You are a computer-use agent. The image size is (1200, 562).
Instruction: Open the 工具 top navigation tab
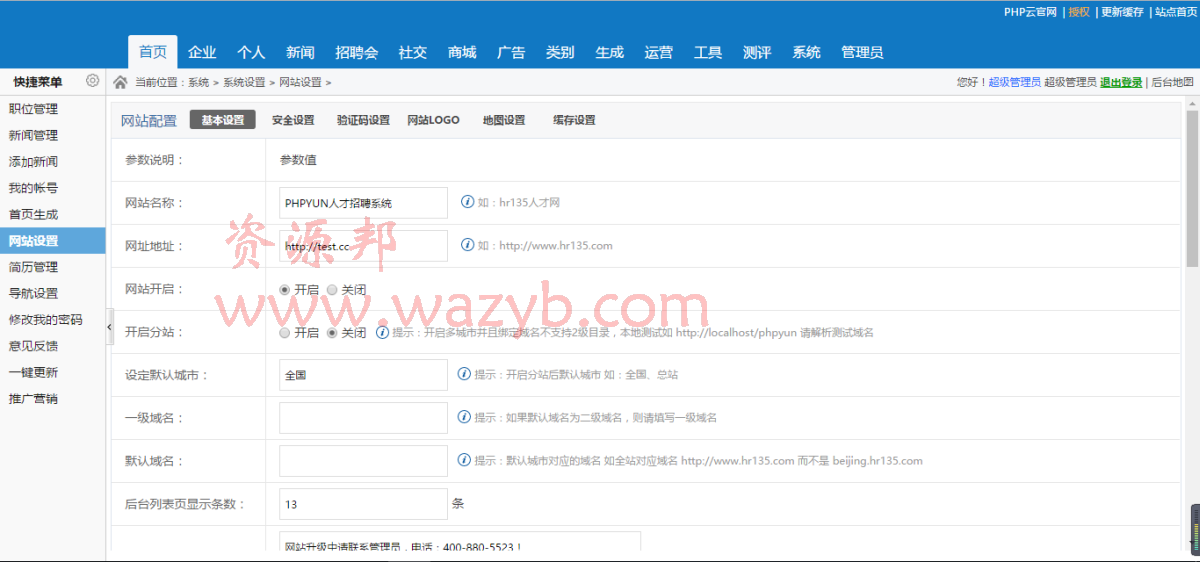708,52
